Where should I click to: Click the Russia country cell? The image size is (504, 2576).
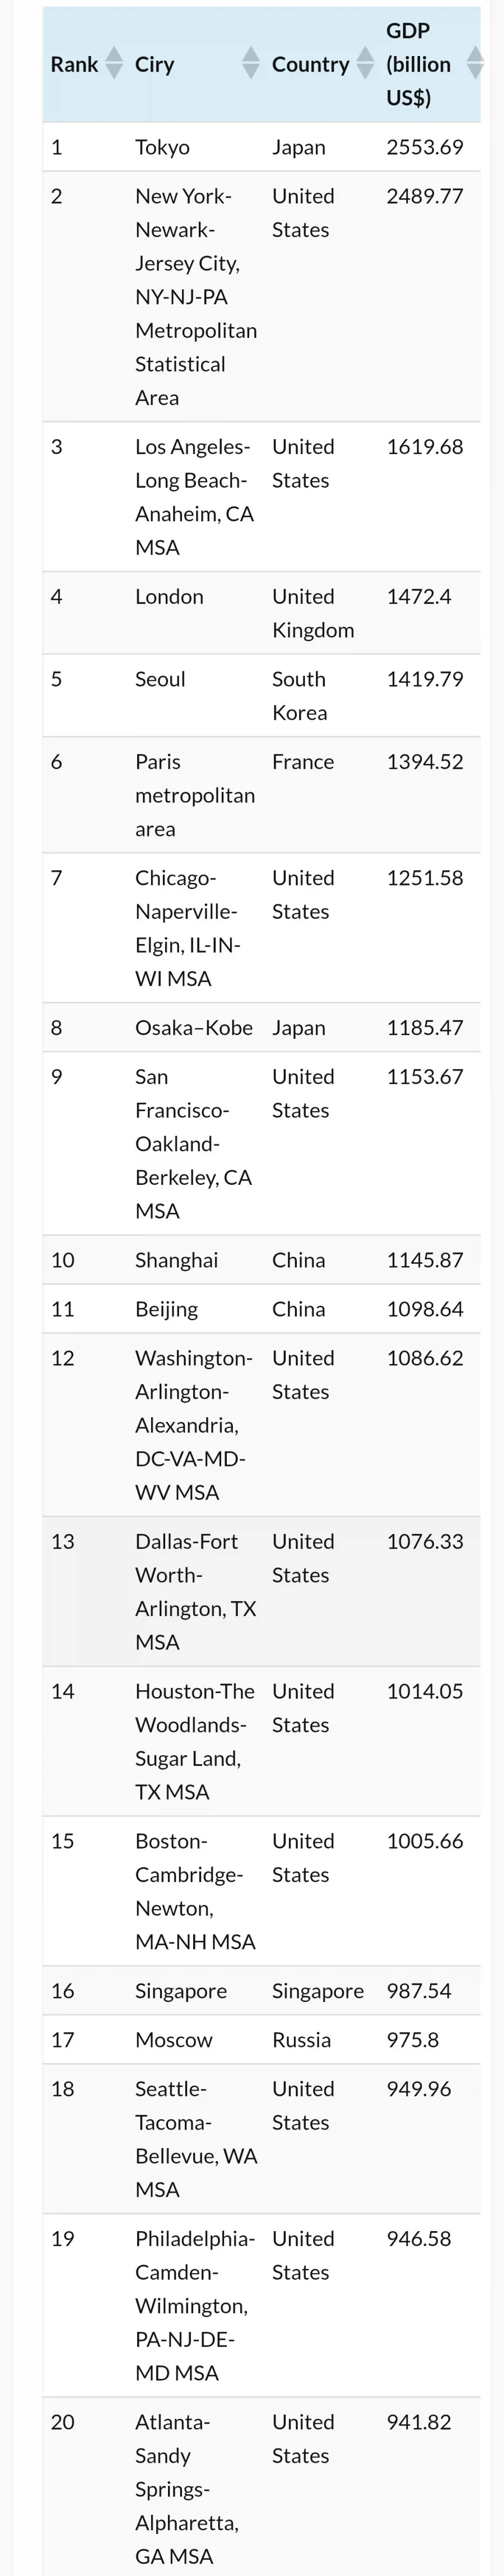[x=301, y=2040]
